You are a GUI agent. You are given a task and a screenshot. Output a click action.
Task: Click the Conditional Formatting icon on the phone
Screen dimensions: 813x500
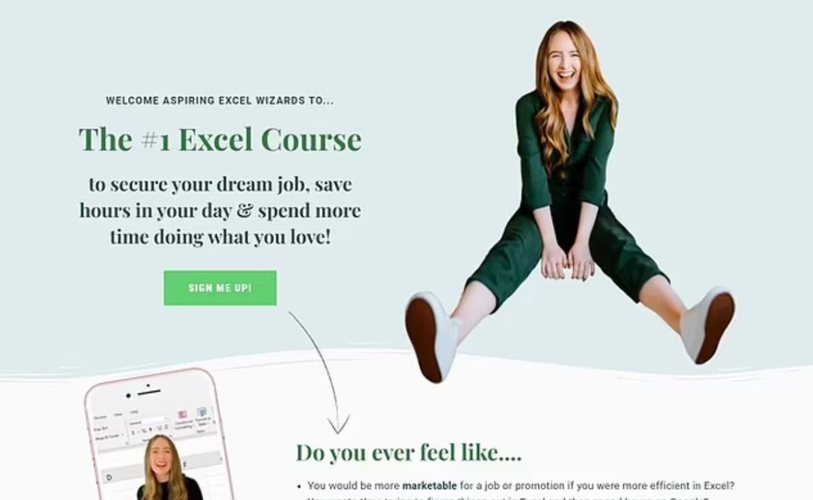coord(183,414)
